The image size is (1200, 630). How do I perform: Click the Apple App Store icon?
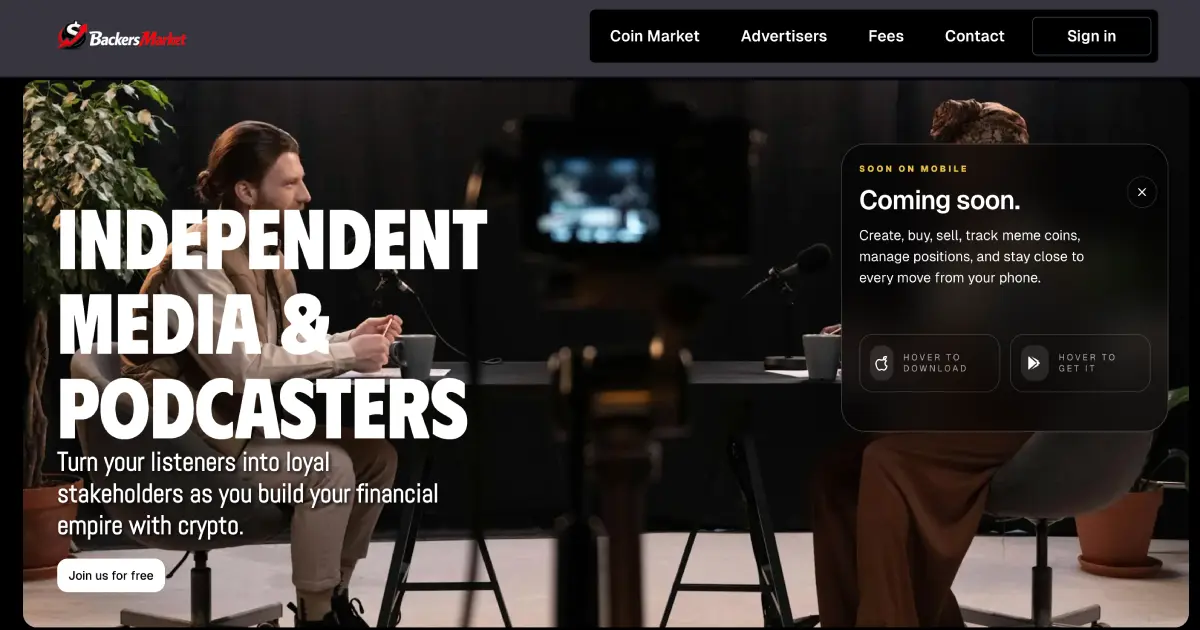point(882,363)
